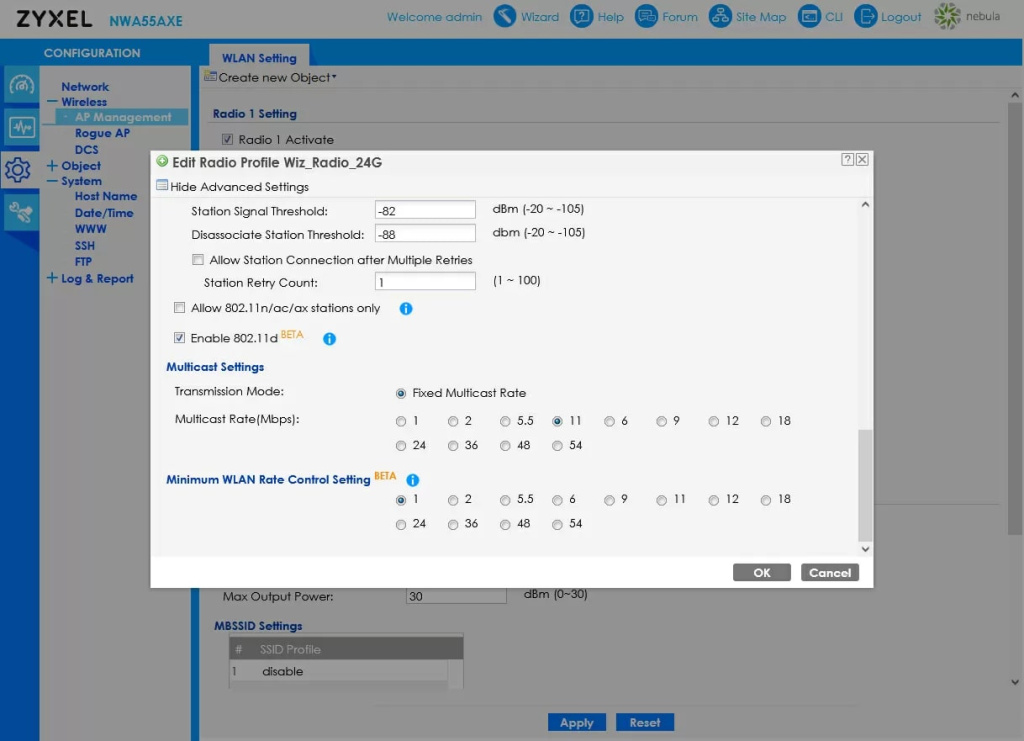Collapse the Wireless tree node
This screenshot has width=1024, height=741.
coord(52,102)
